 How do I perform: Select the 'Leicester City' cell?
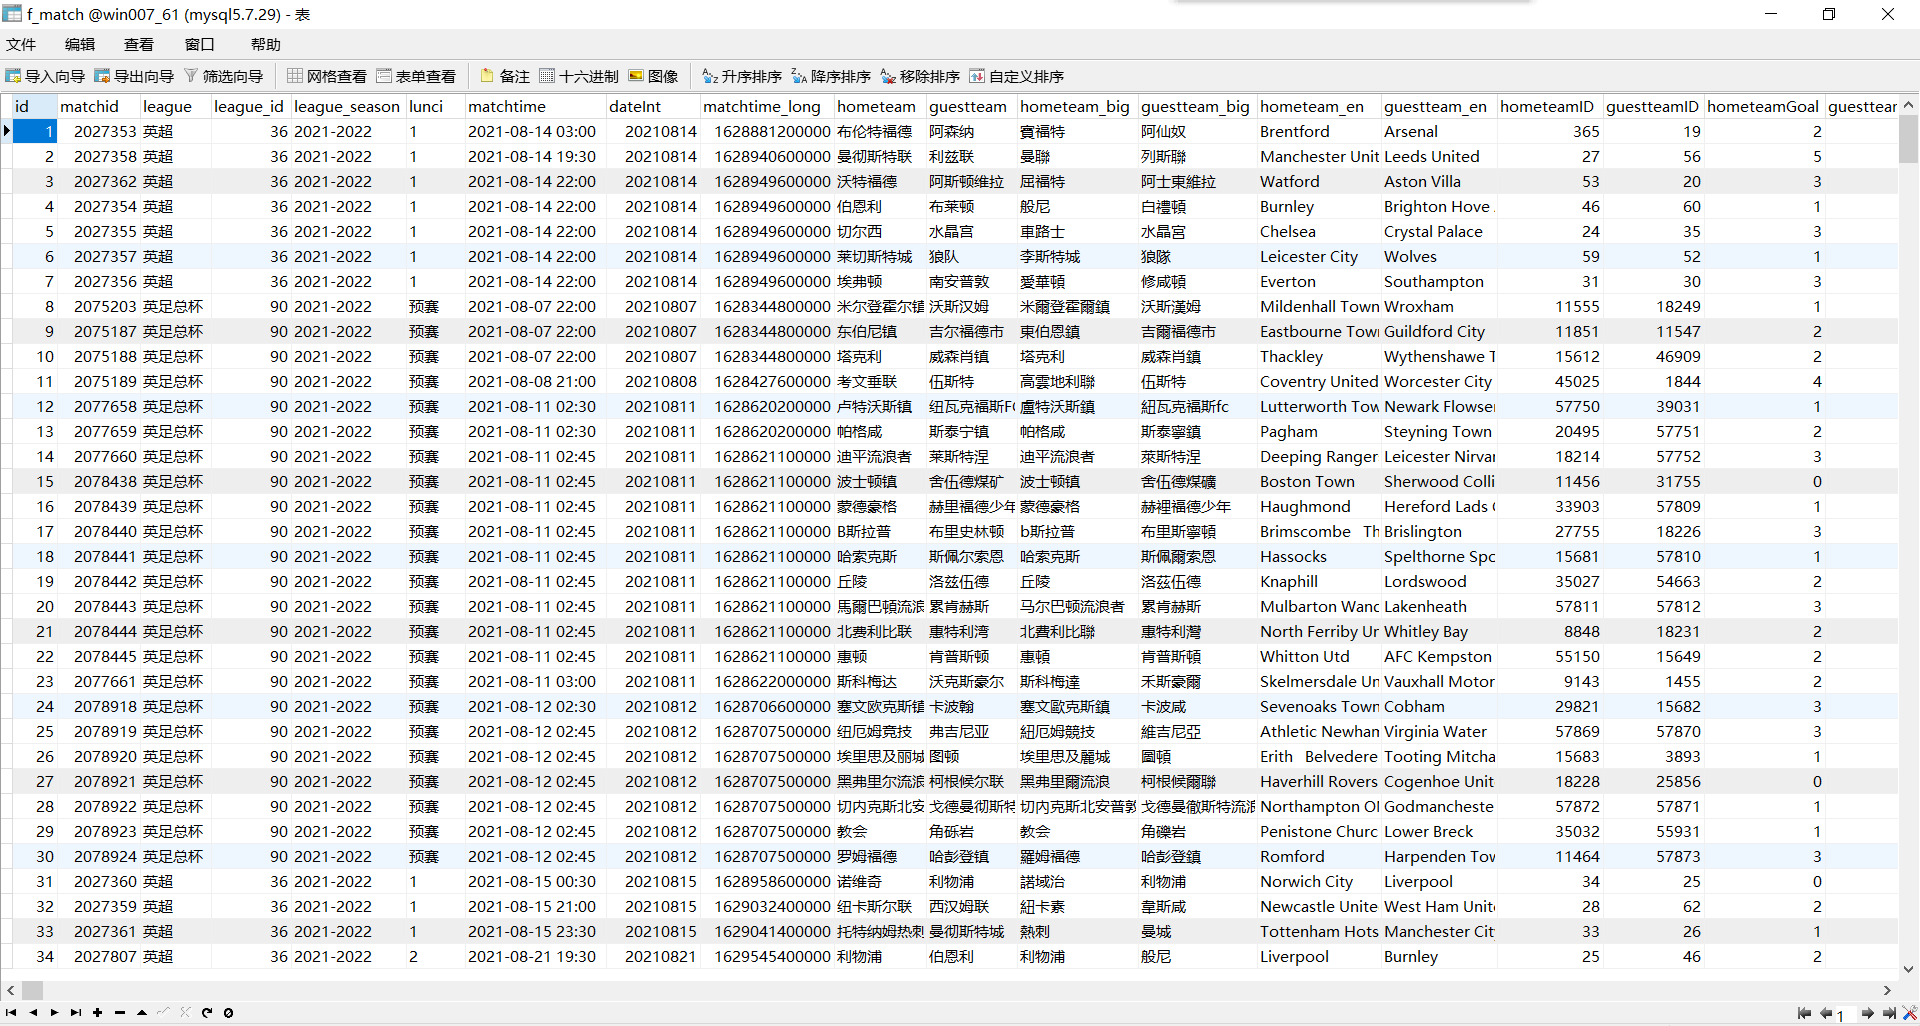1318,256
